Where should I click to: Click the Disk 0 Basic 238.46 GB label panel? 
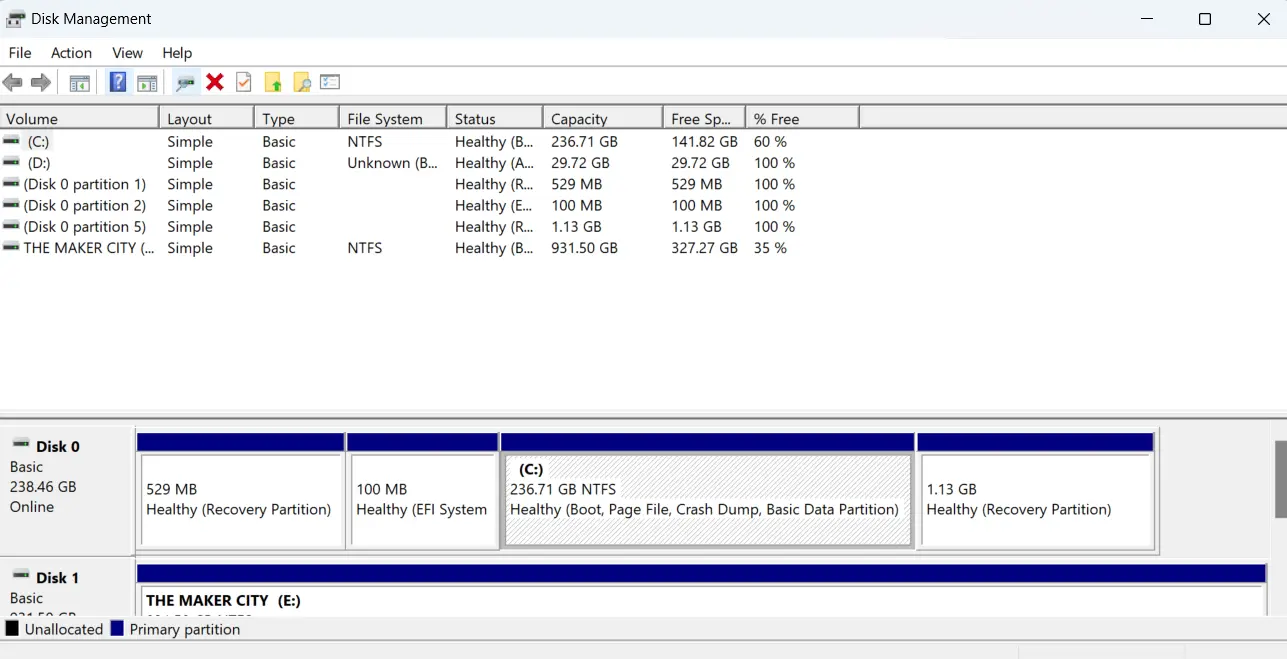pyautogui.click(x=67, y=490)
